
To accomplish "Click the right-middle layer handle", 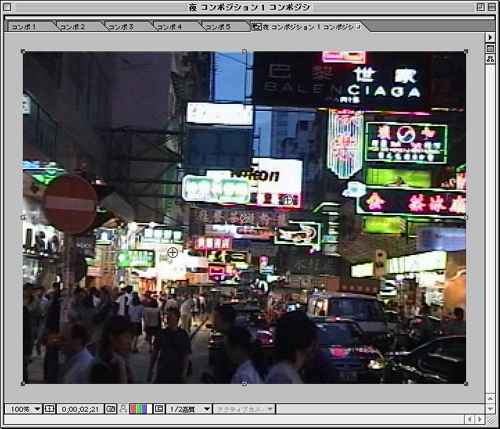I will (466, 218).
